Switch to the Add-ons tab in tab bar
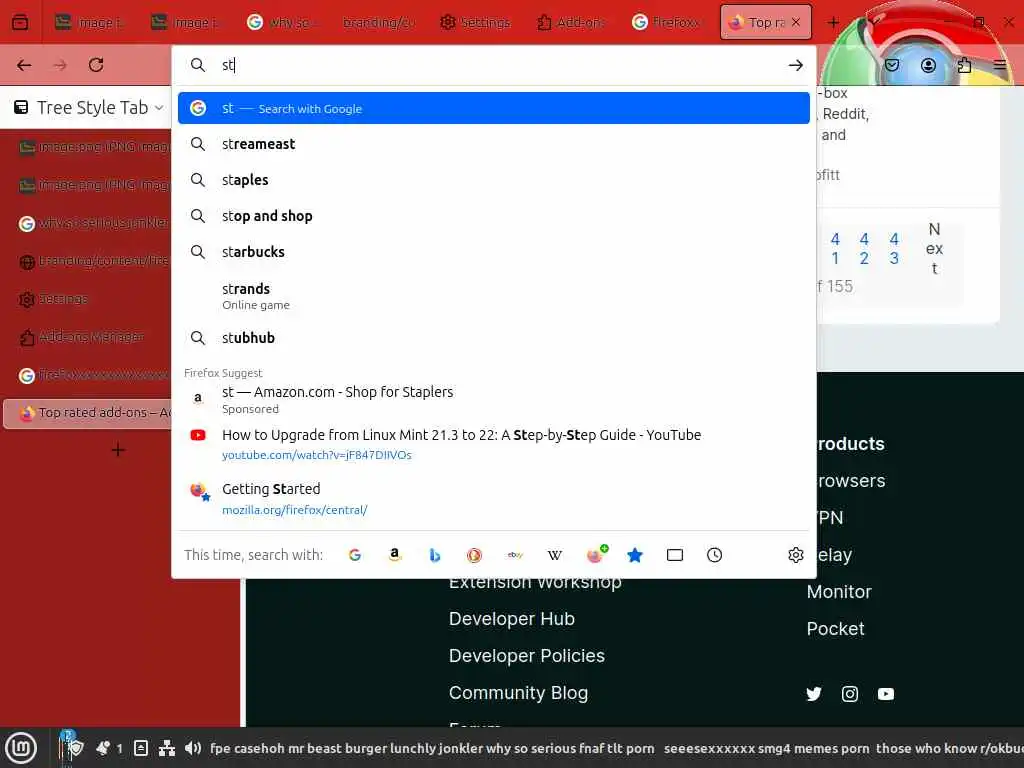This screenshot has width=1024, height=768. (x=571, y=22)
